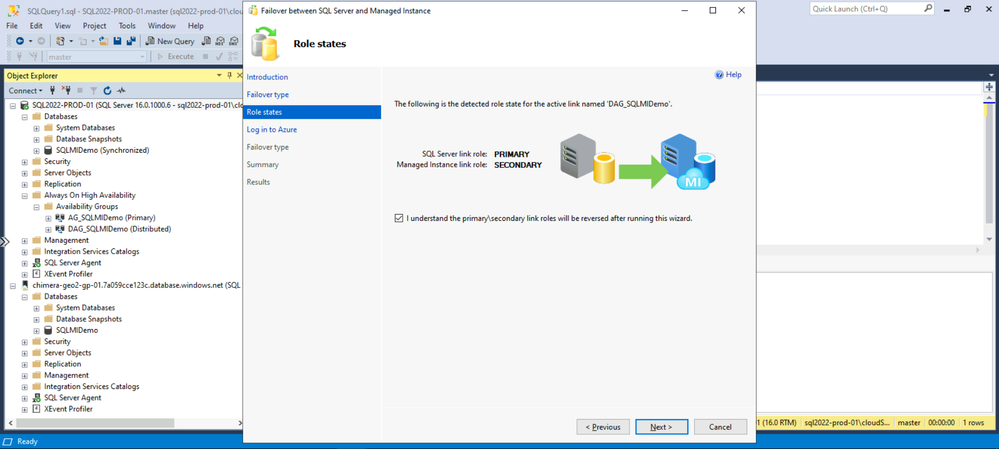Viewport: 999px width, 449px height.
Task: Click the Database Engine Query icon
Action: pos(206,41)
